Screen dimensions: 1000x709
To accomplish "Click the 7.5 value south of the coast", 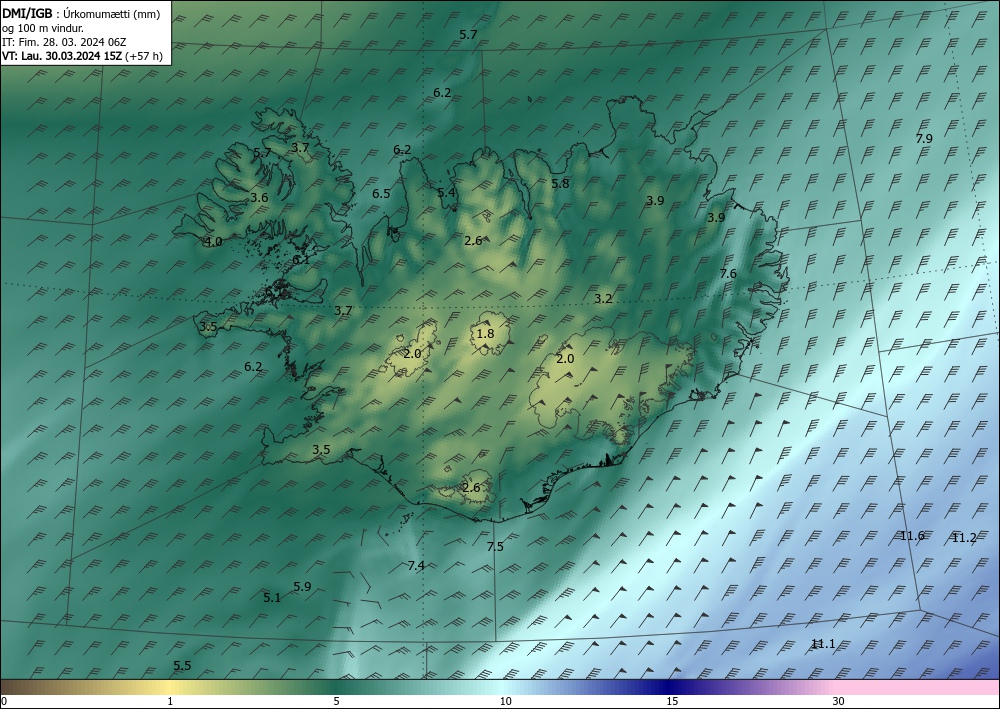I will coord(495,546).
